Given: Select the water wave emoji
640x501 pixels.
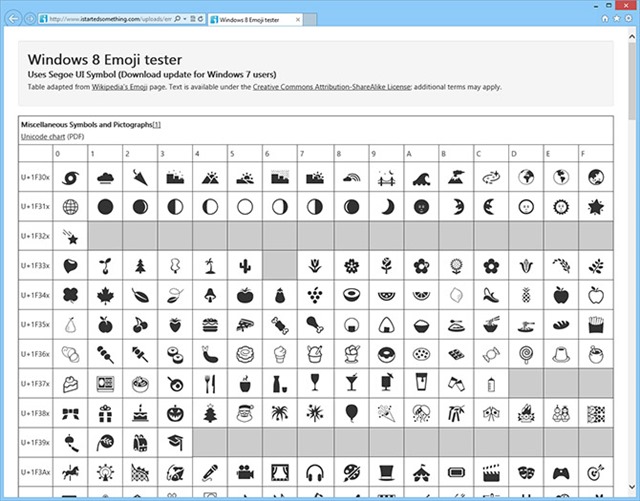Looking at the screenshot, I should click(x=421, y=178).
